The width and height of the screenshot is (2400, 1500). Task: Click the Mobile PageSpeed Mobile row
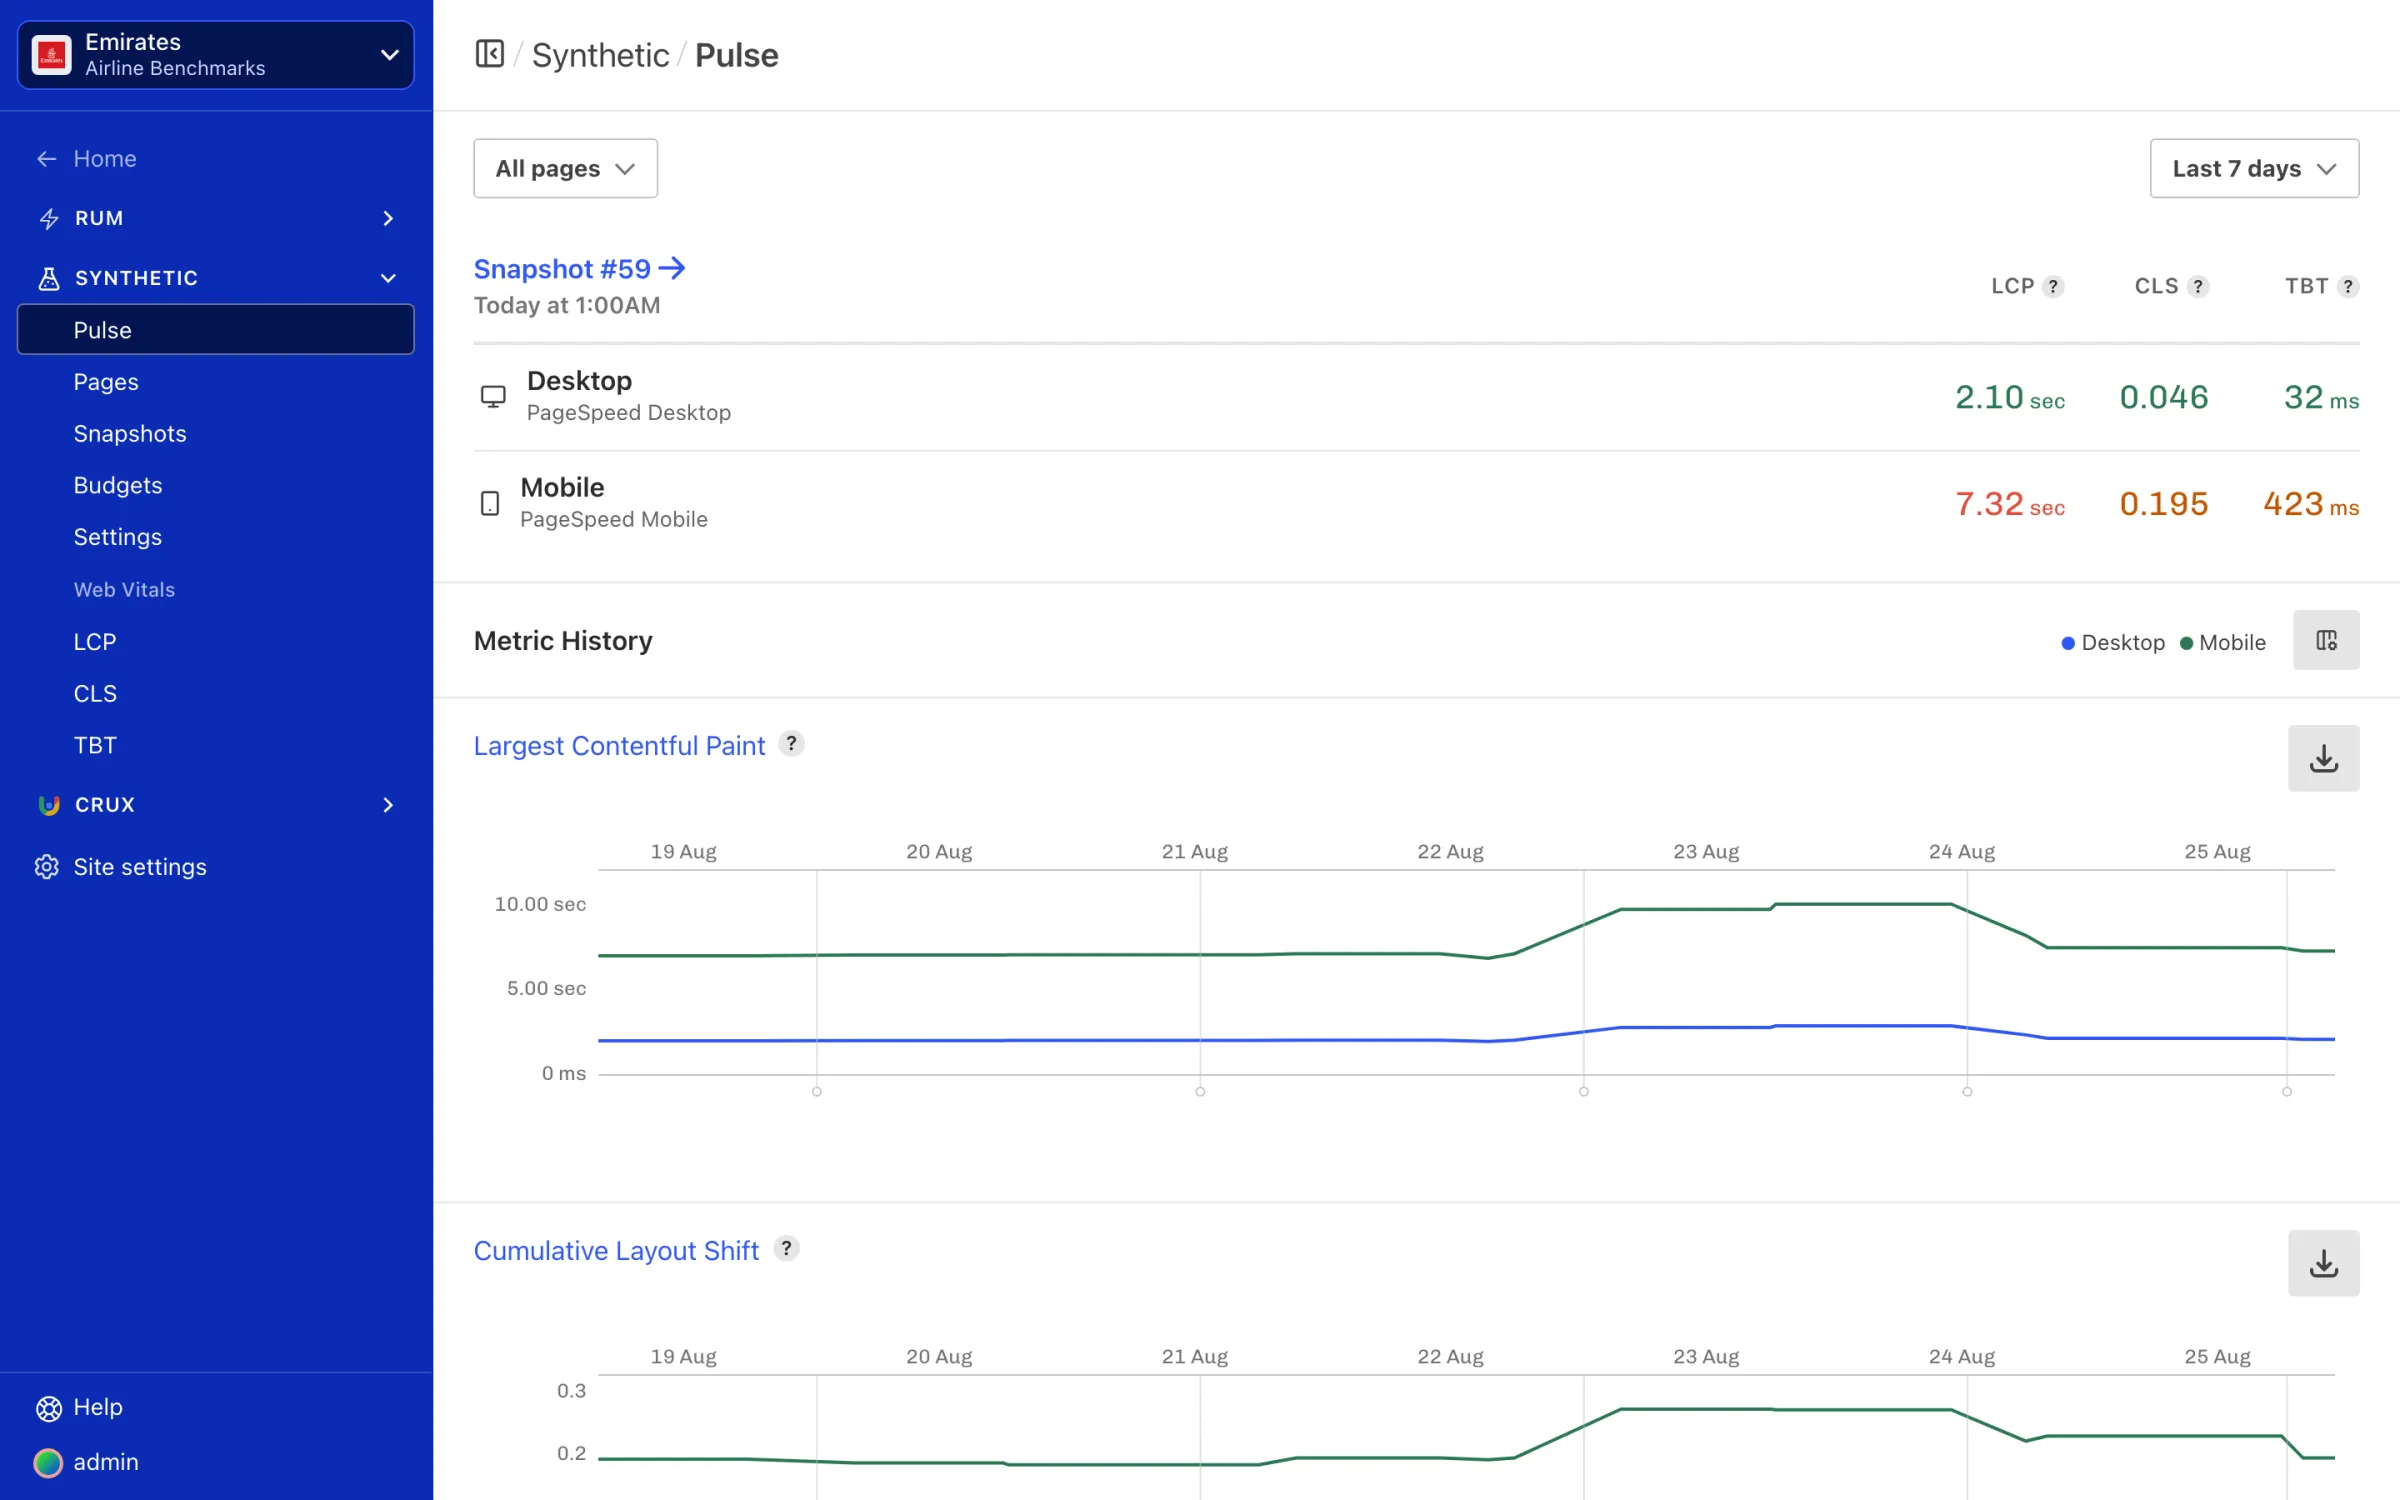[1417, 503]
